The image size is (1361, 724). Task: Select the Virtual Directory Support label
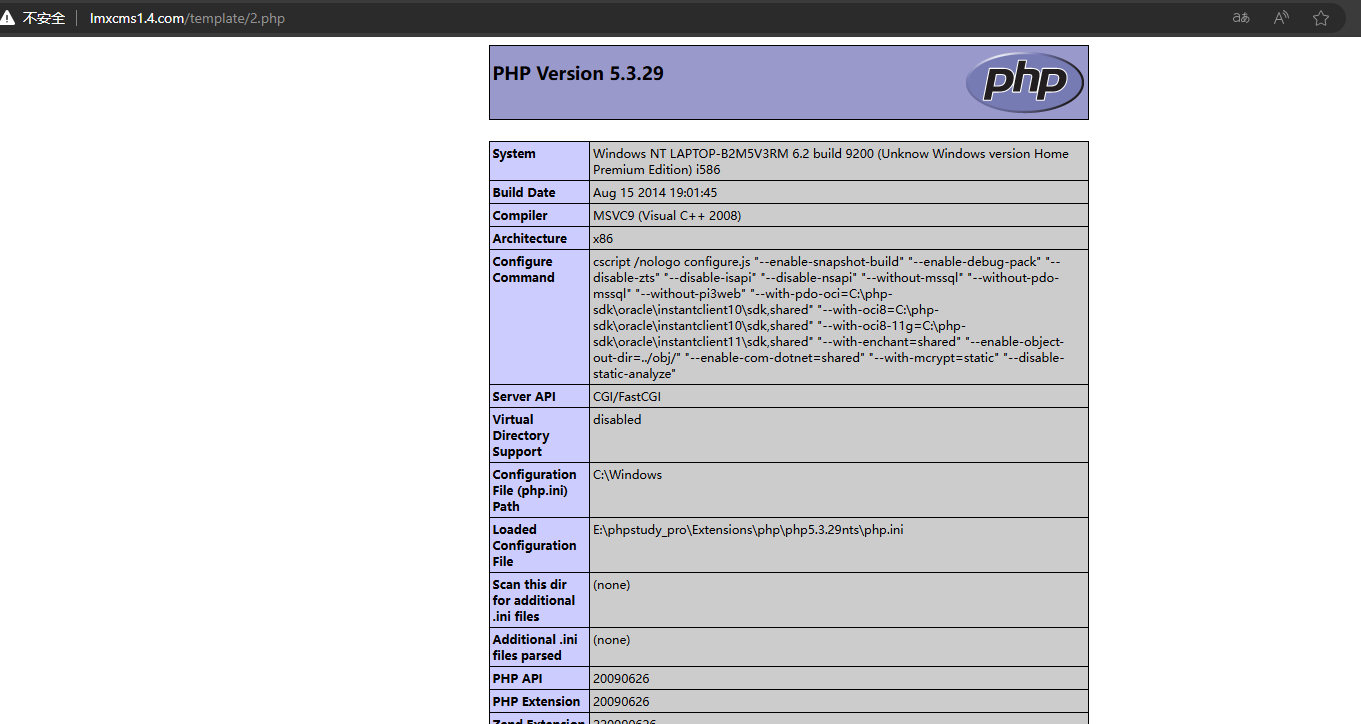tap(521, 436)
